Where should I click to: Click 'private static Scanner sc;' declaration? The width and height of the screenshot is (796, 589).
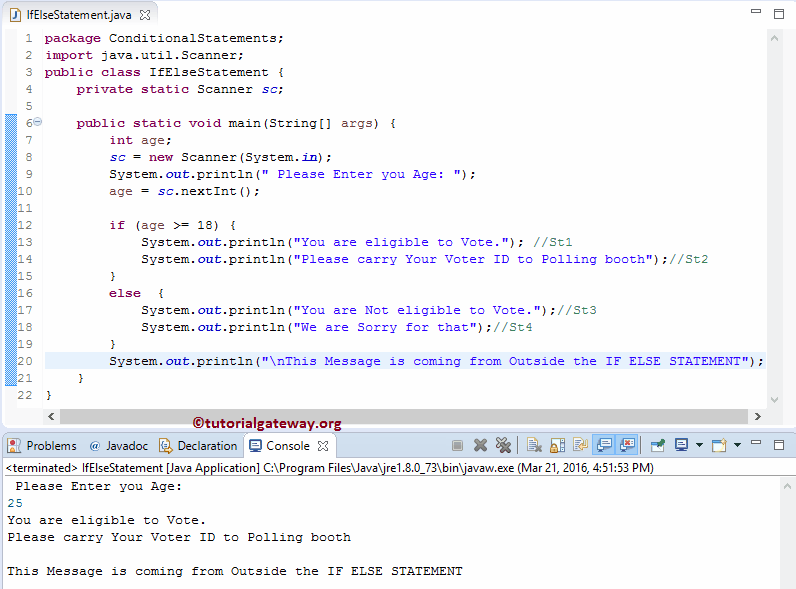[x=180, y=89]
